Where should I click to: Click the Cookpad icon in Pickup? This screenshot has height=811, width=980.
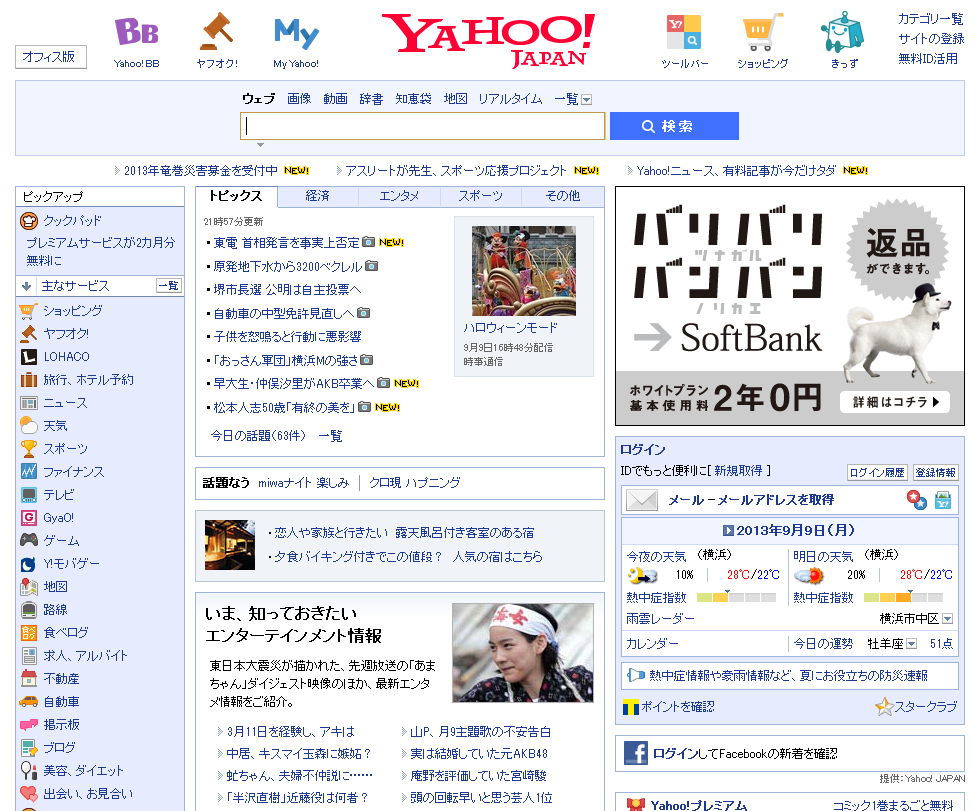[x=29, y=221]
